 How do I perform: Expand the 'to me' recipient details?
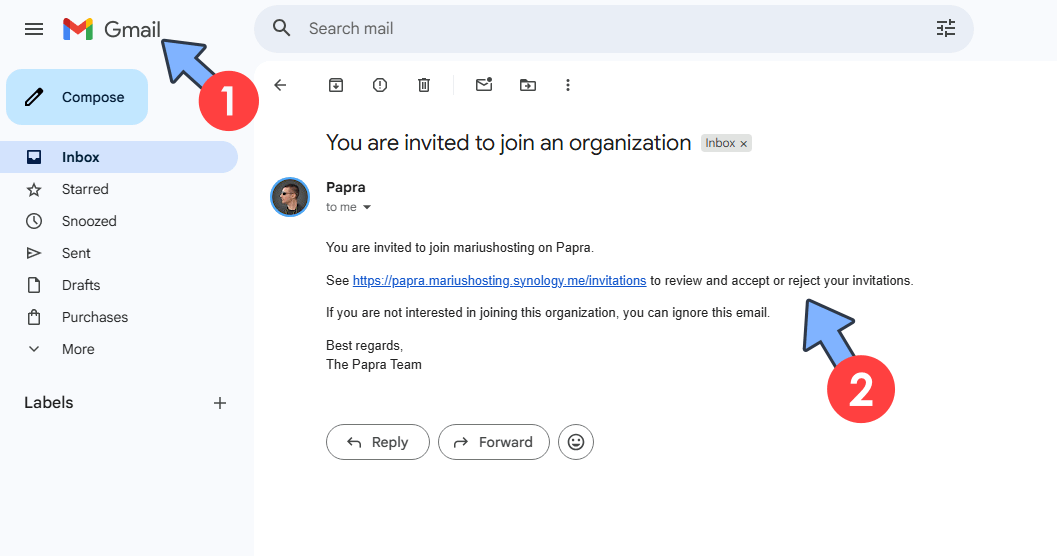(367, 207)
